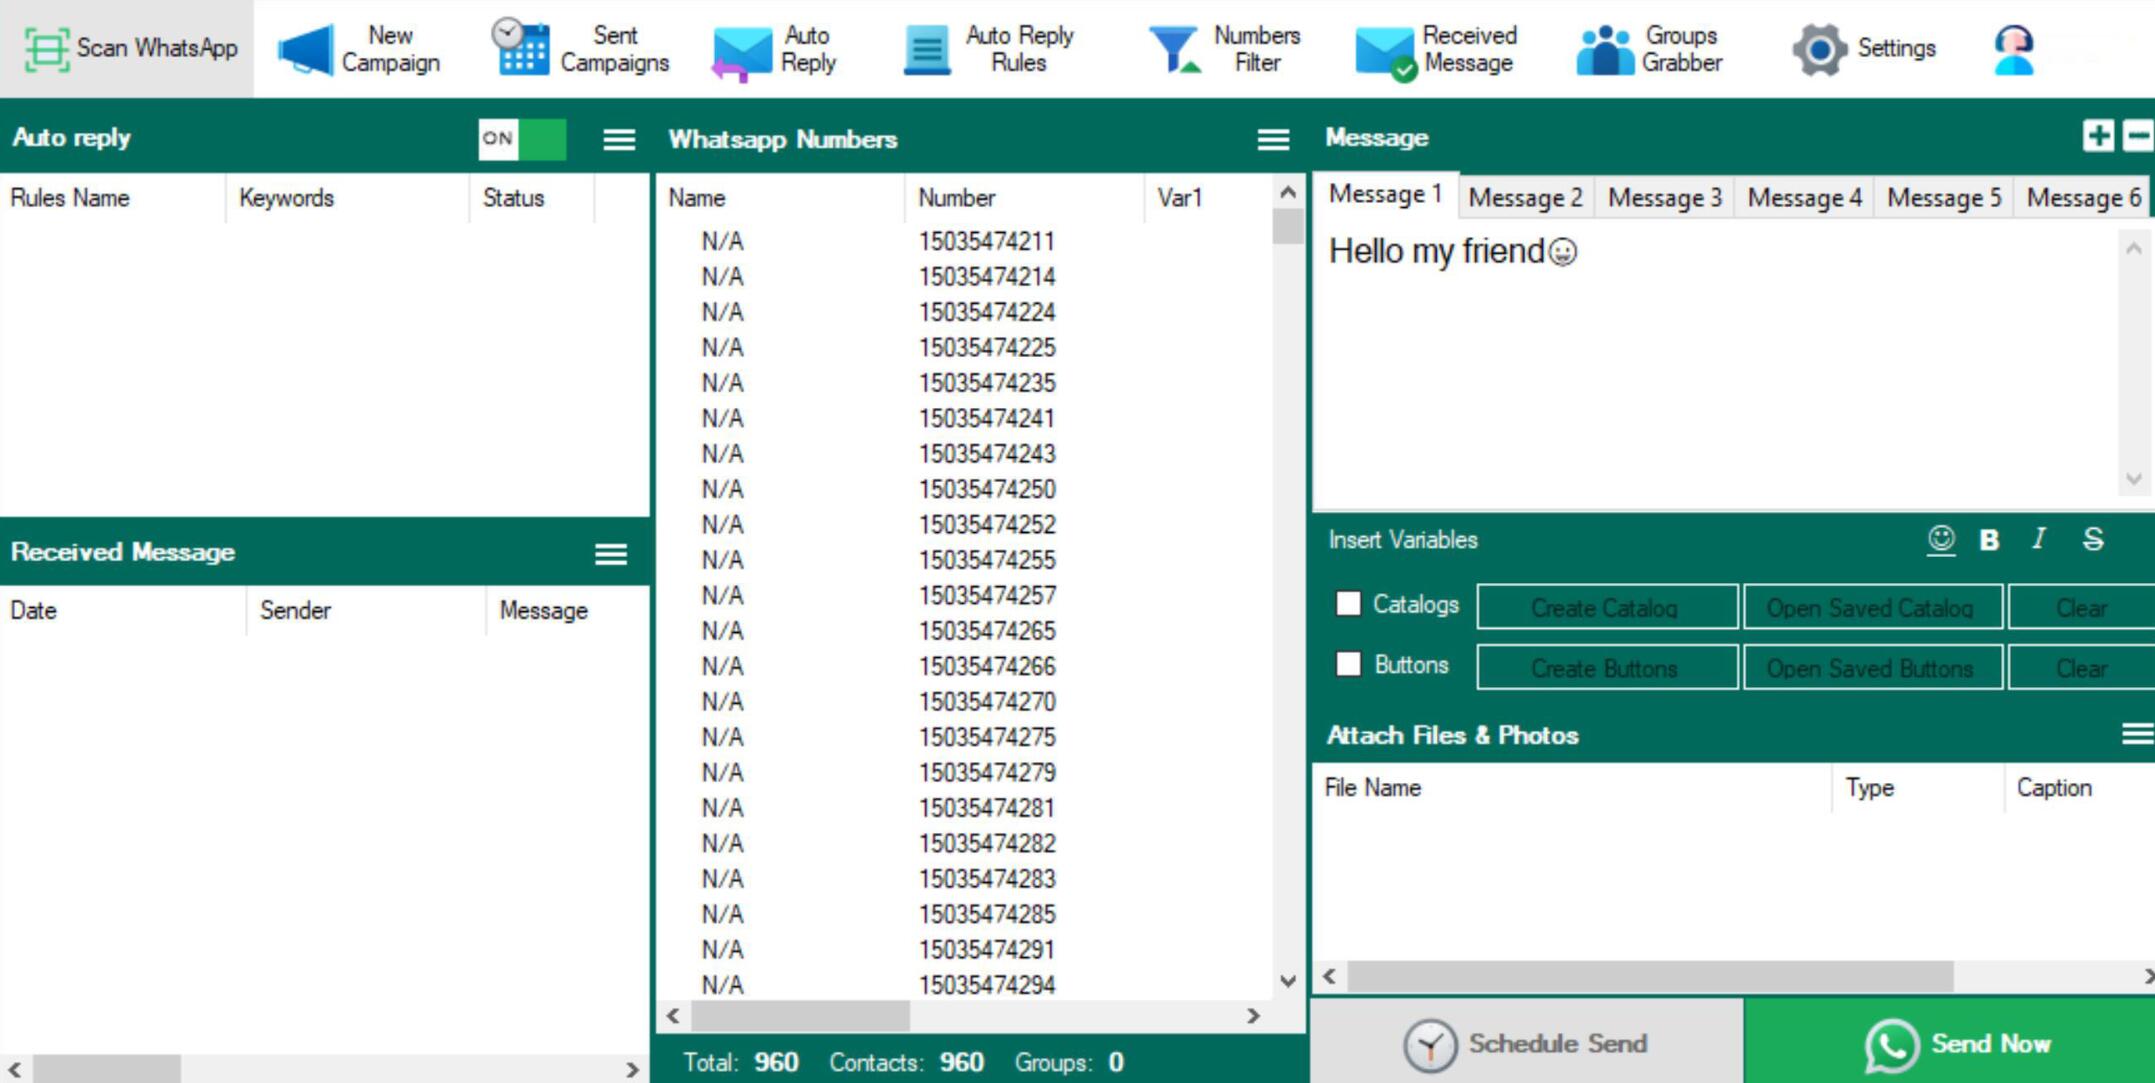This screenshot has width=2155, height=1083.
Task: Insert emoji using smiley icon
Action: [1940, 540]
